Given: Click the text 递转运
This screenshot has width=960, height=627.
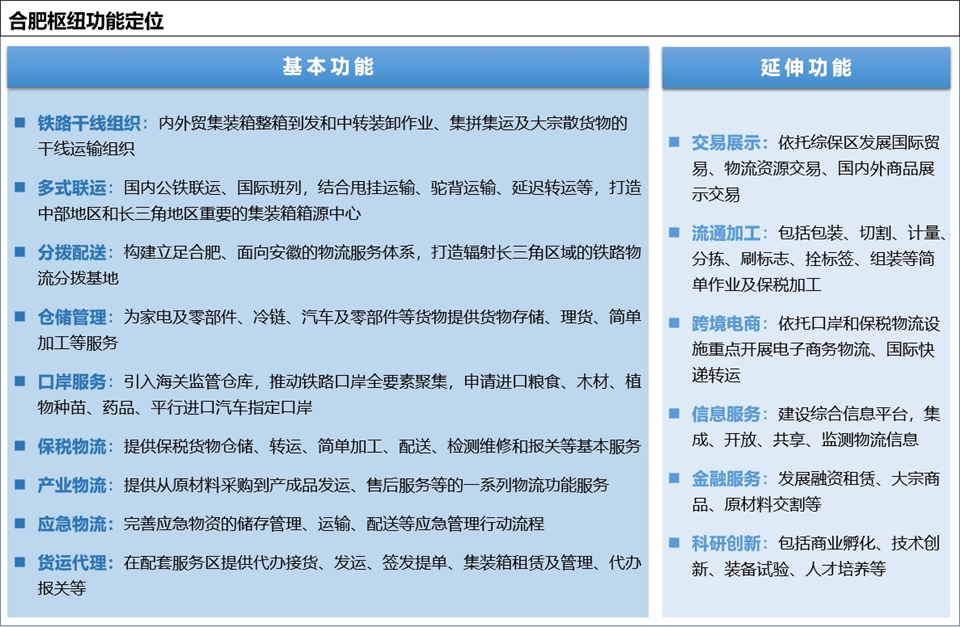Looking at the screenshot, I should 716,375.
